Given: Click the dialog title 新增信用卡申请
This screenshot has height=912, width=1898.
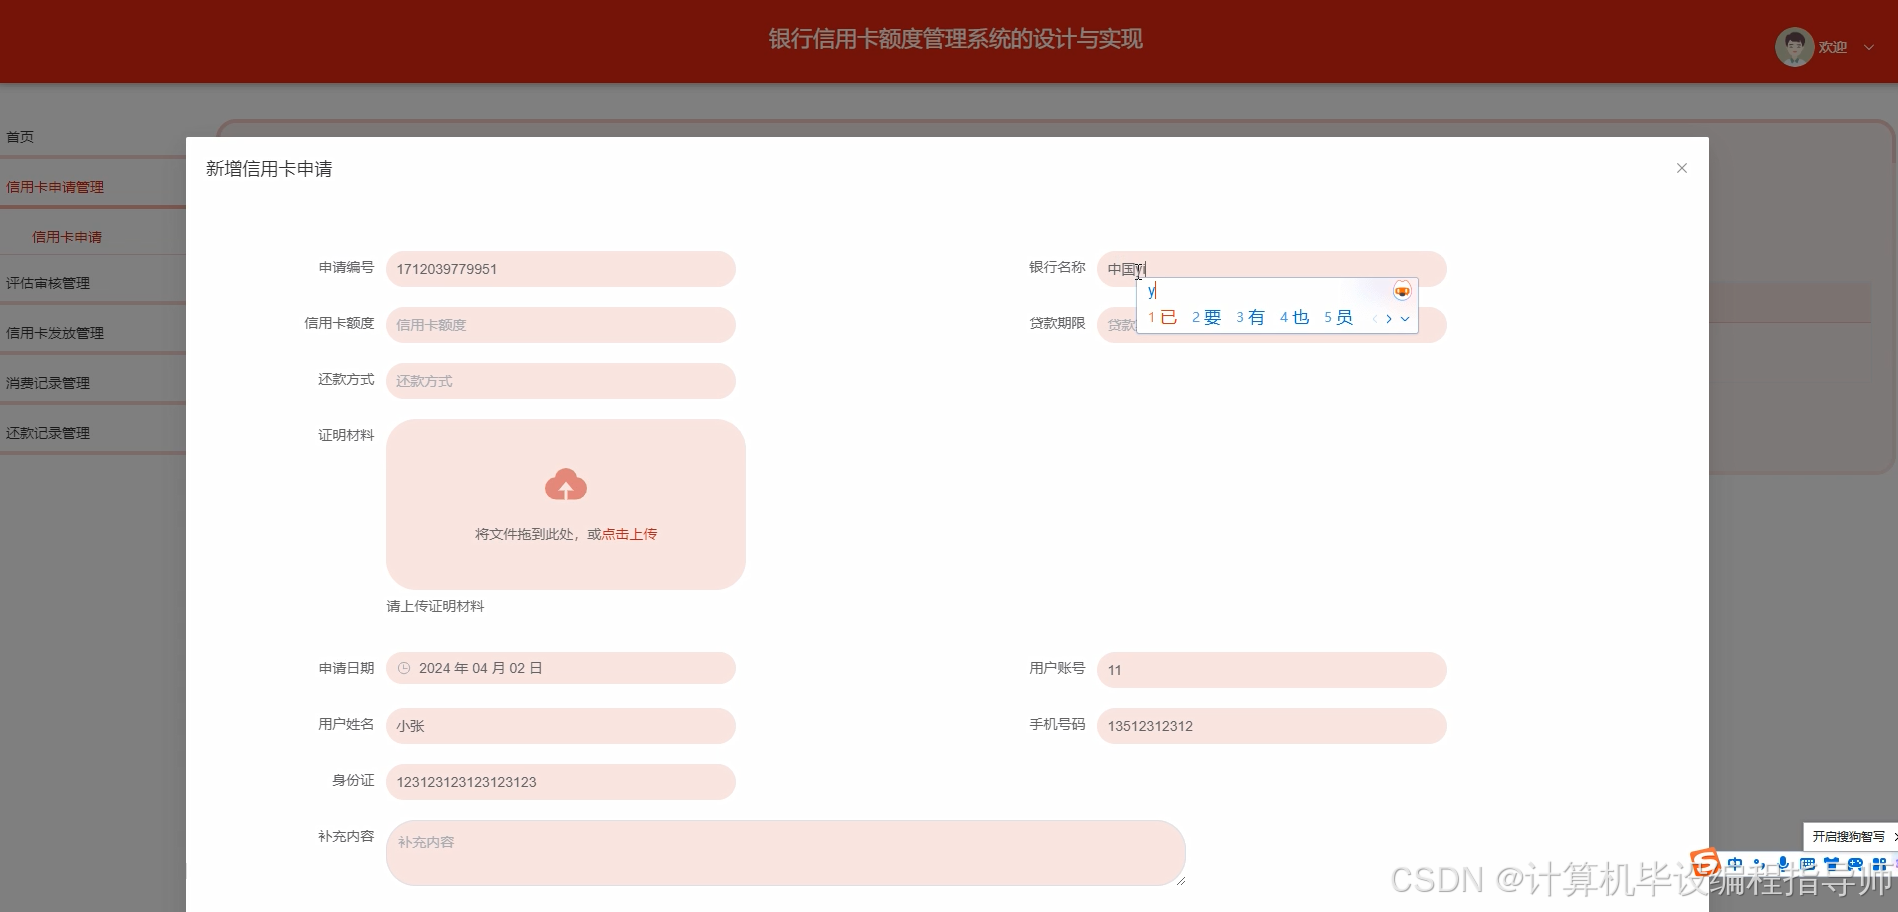Looking at the screenshot, I should [269, 169].
